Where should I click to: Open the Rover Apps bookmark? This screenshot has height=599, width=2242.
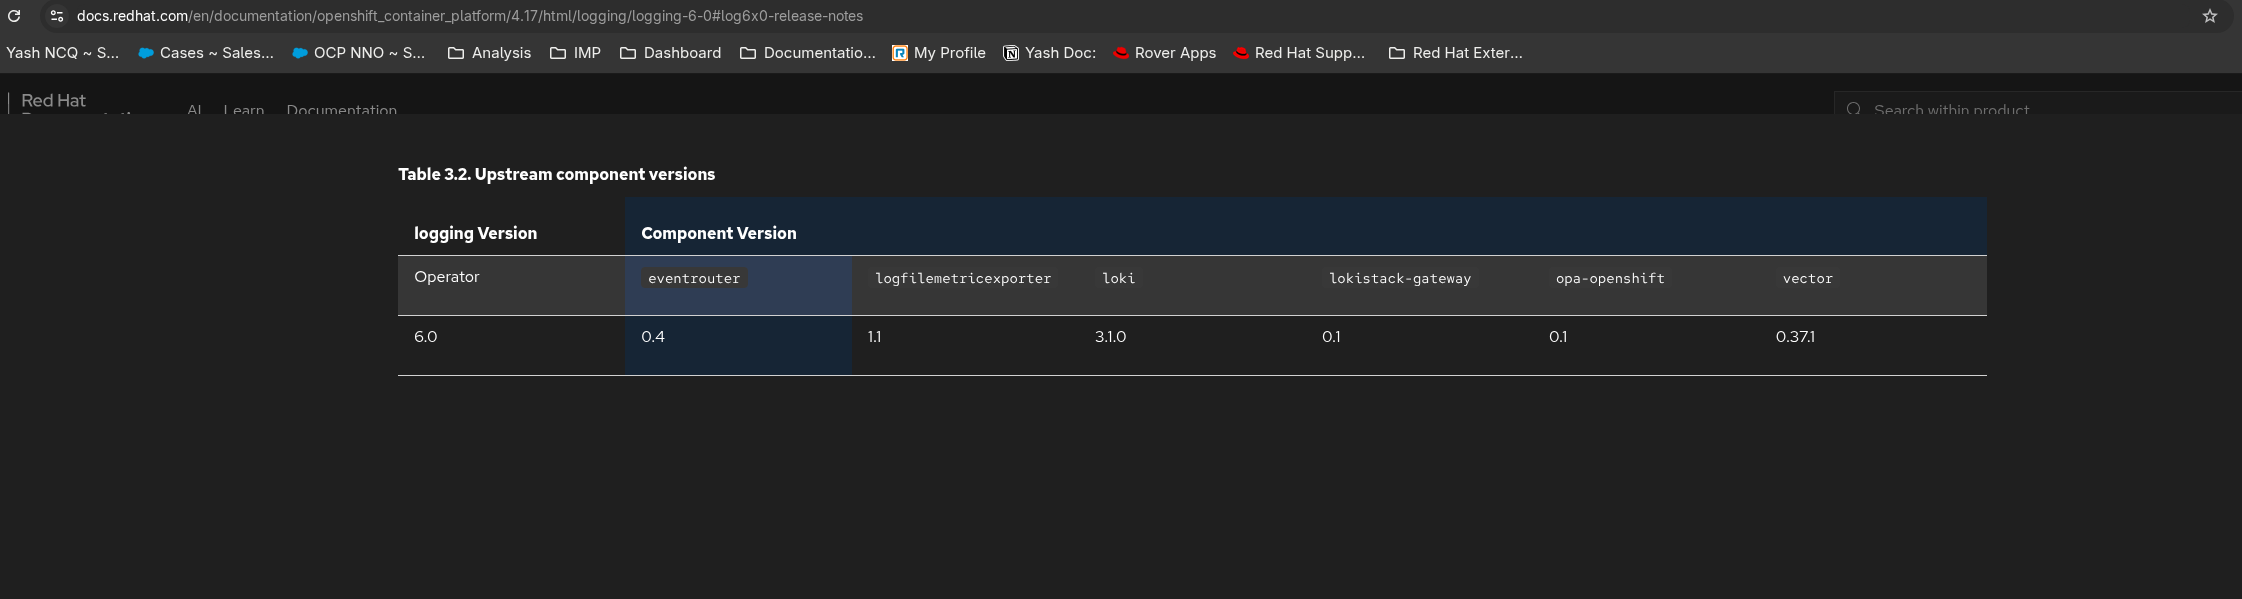coord(1165,53)
